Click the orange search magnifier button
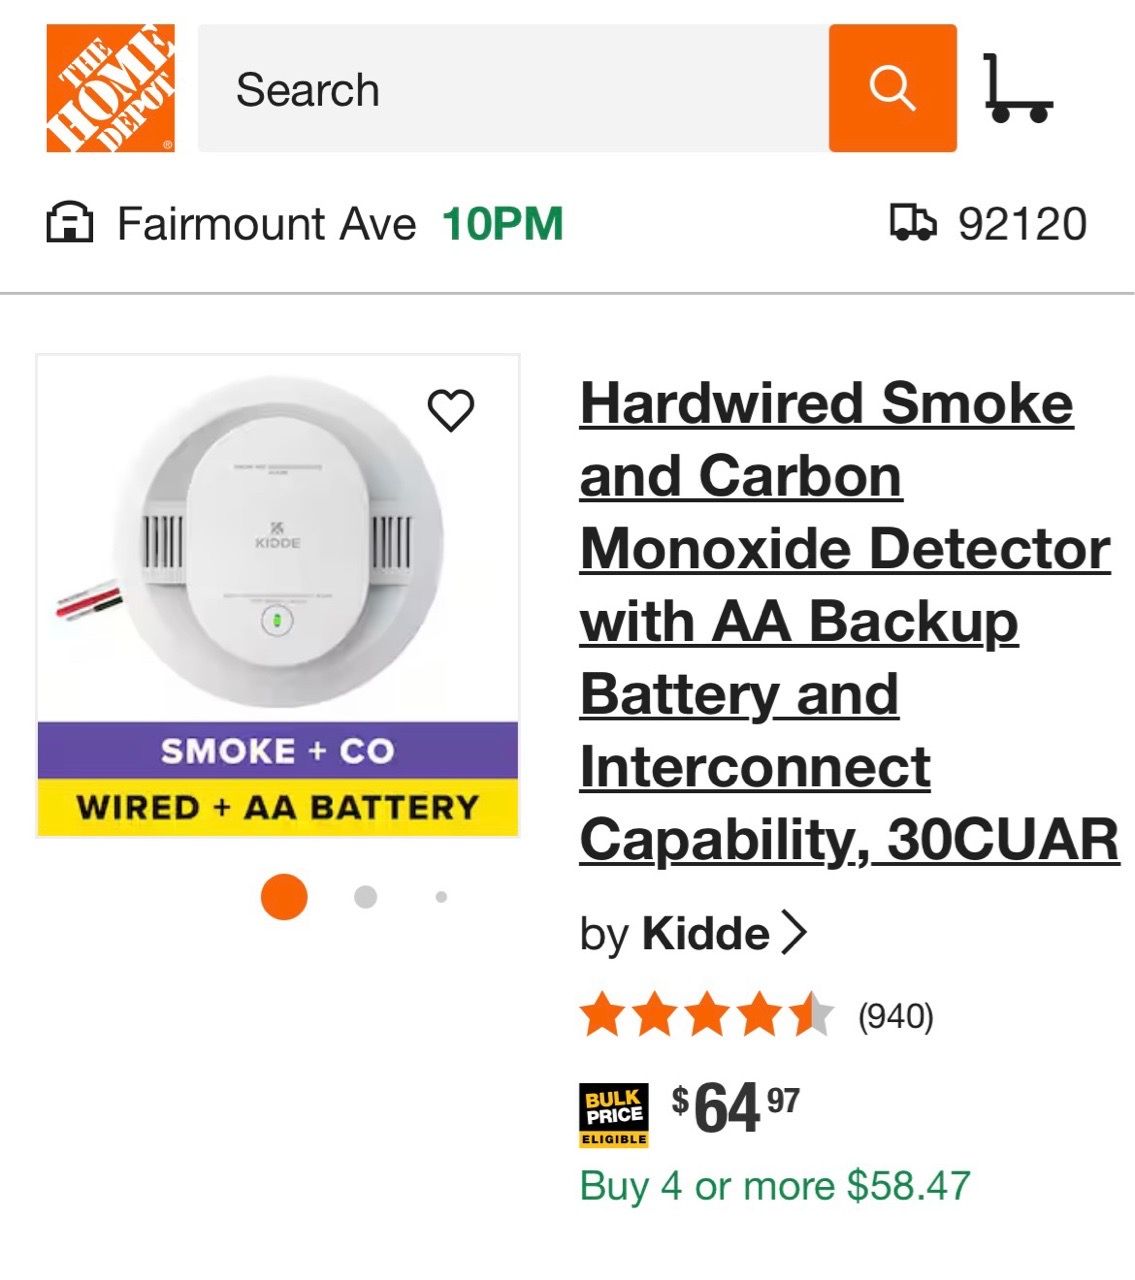 click(892, 88)
